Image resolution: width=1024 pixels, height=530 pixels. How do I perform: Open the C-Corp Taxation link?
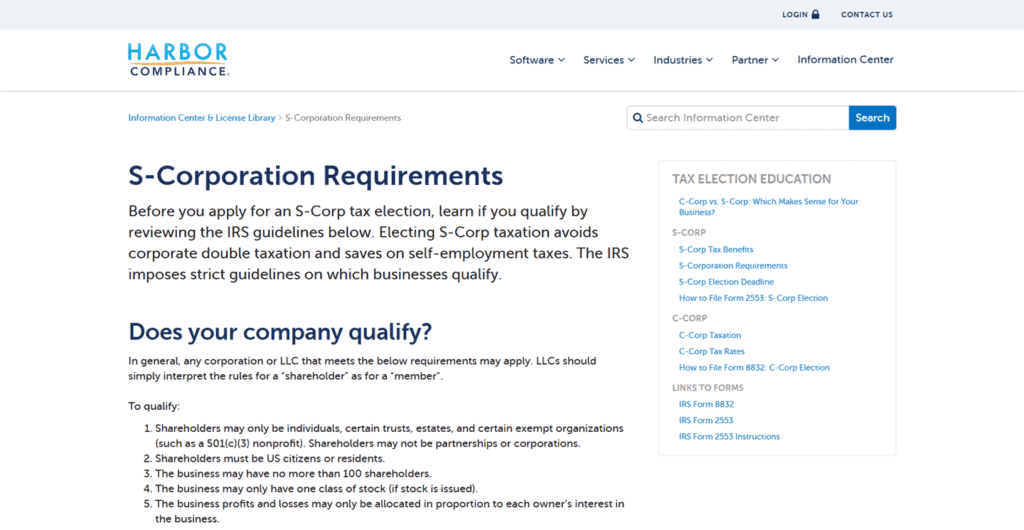click(x=710, y=335)
